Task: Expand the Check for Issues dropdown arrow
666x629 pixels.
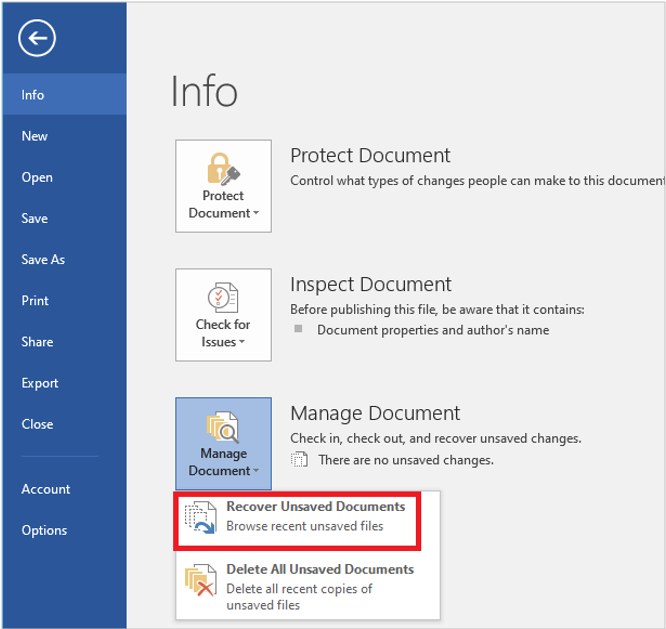Action: click(242, 342)
